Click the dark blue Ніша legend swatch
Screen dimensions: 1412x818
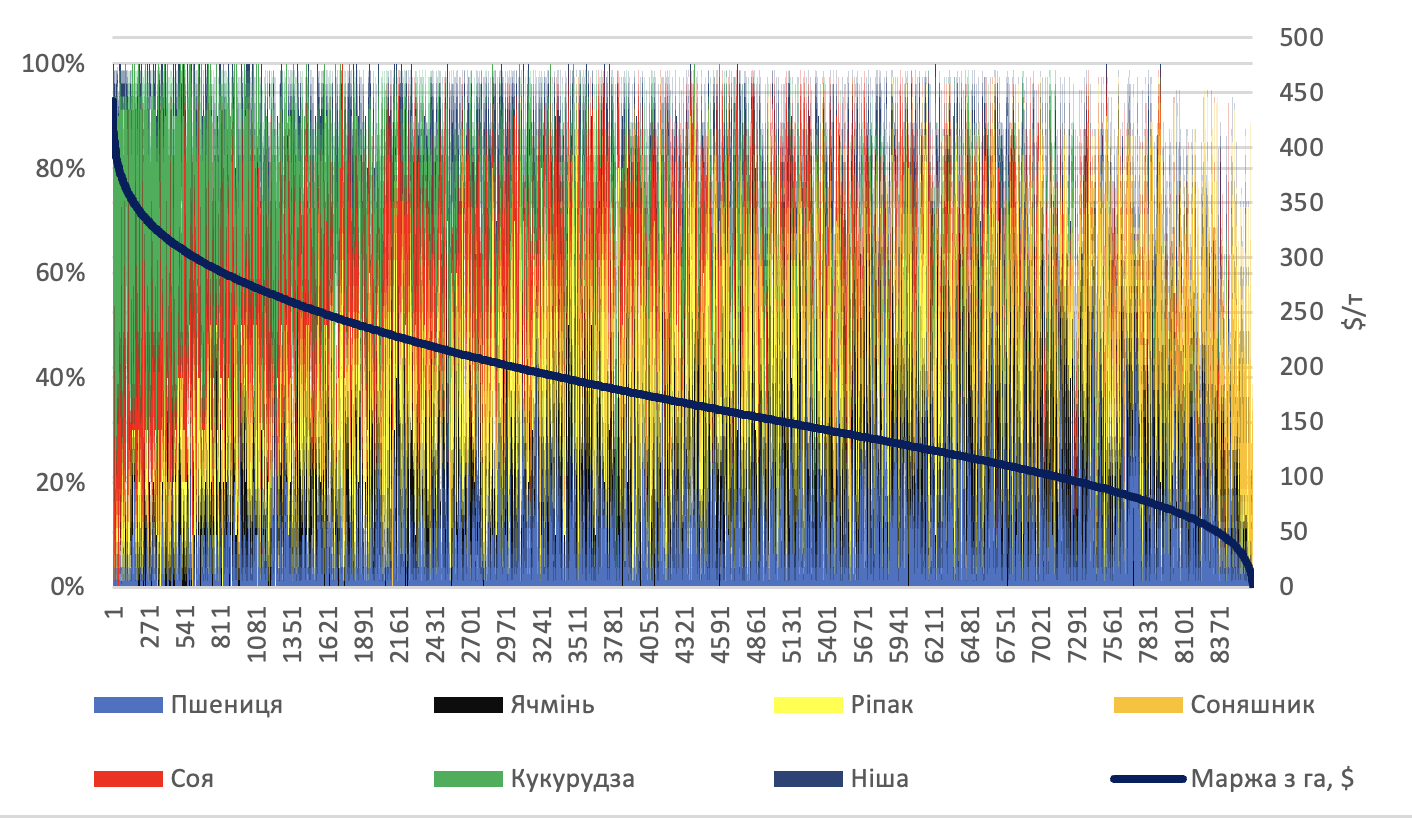[808, 779]
